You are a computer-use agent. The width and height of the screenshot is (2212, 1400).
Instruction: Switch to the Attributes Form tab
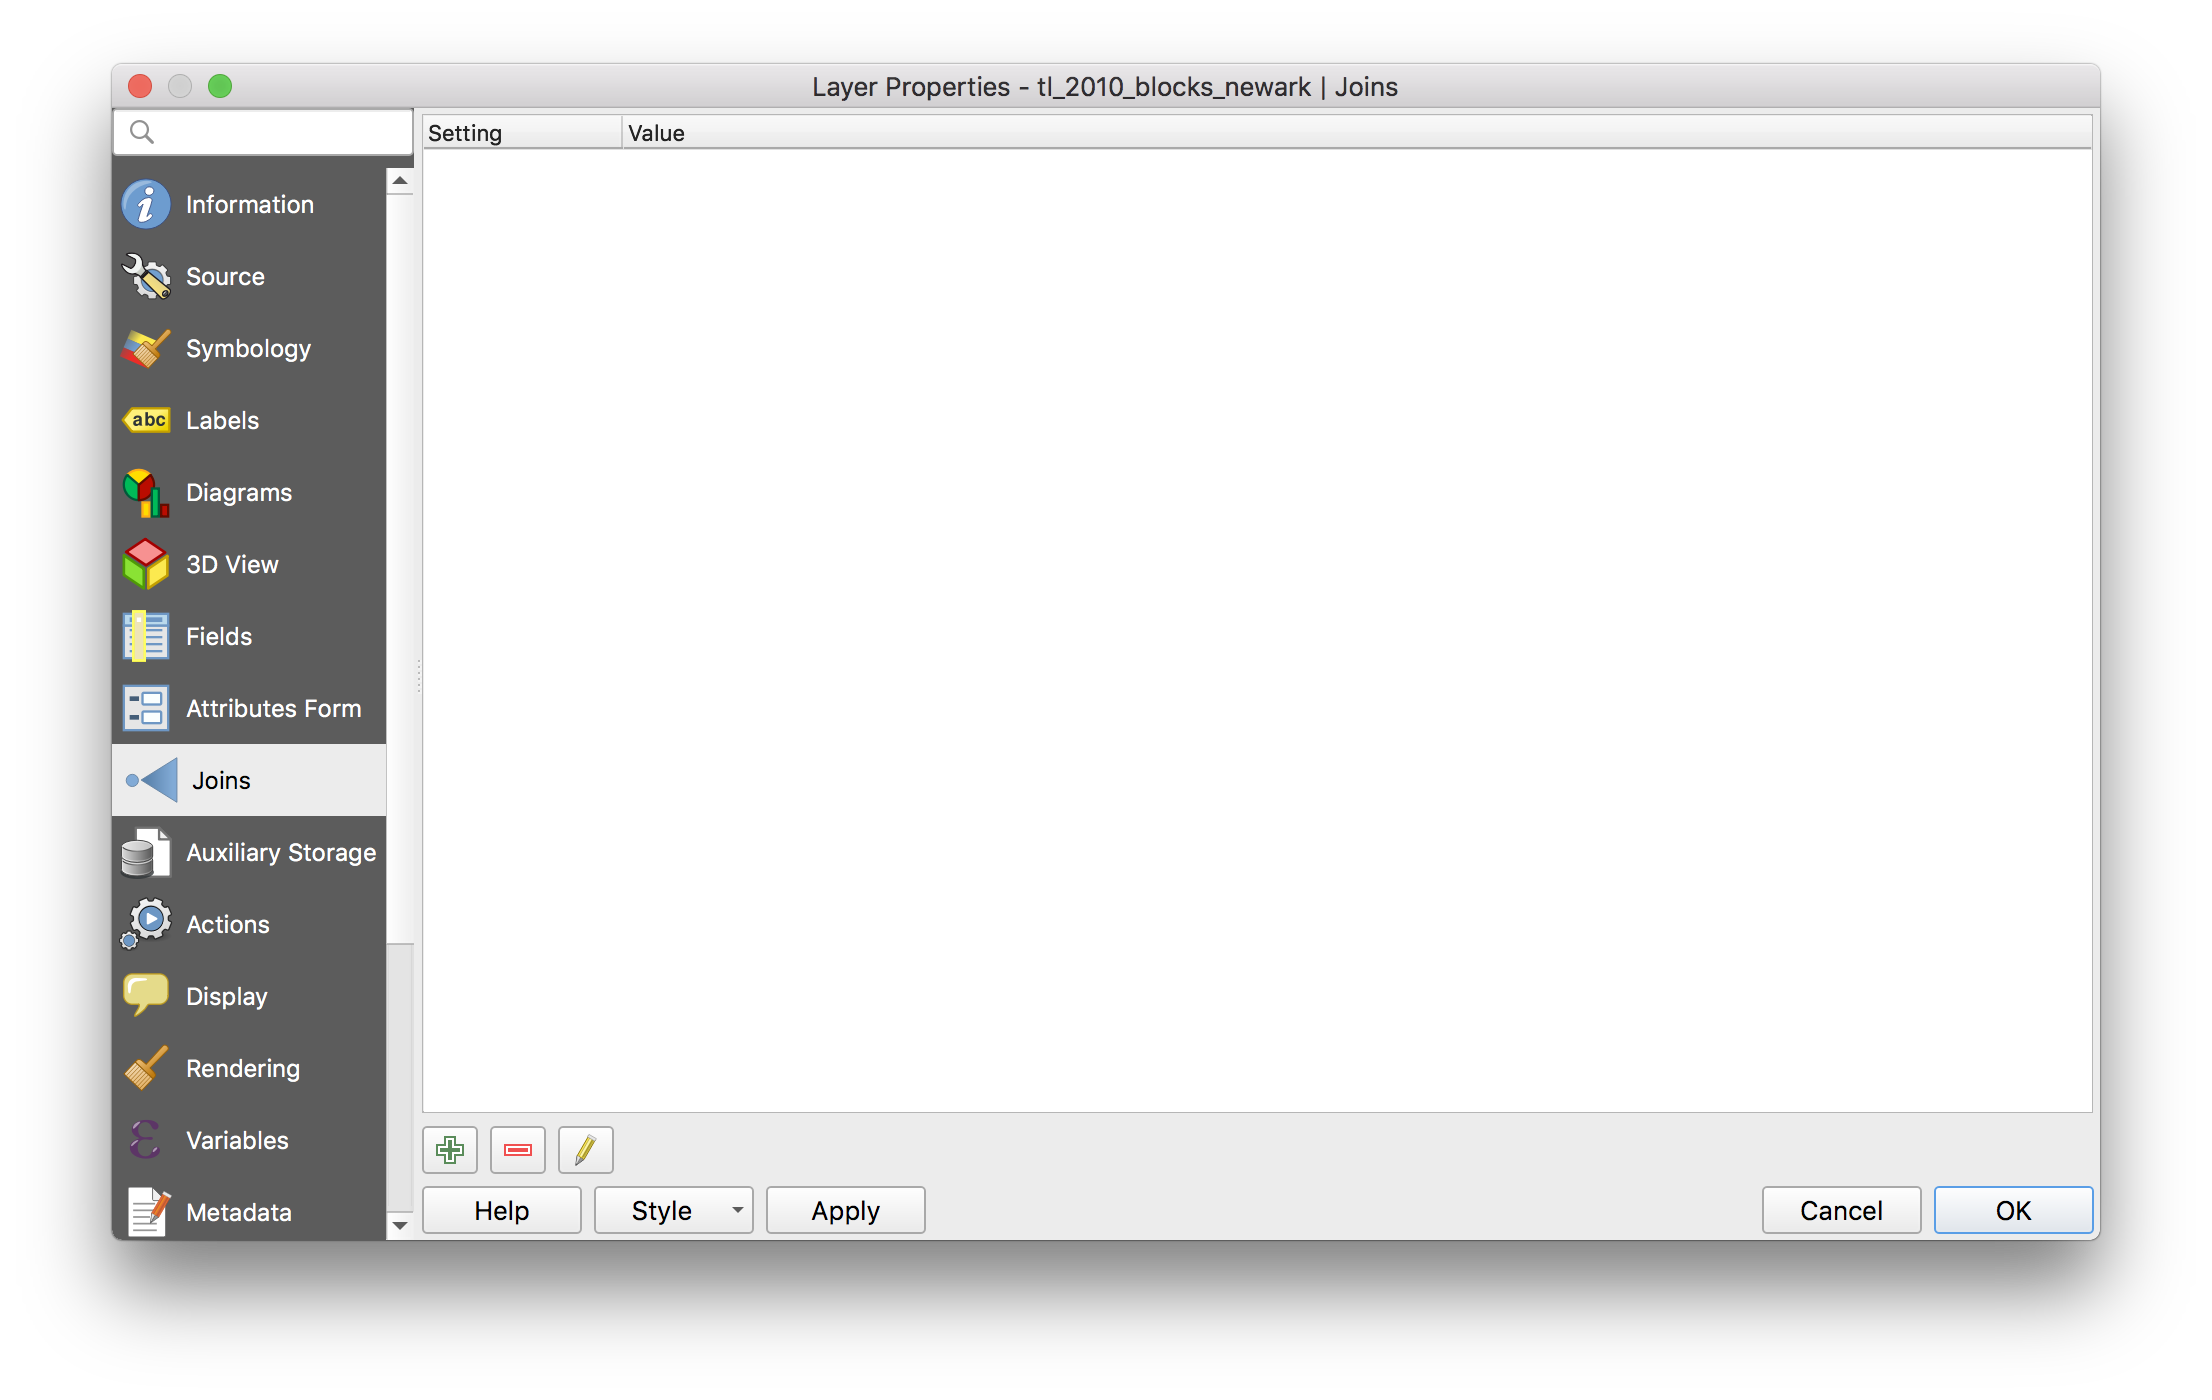click(272, 709)
